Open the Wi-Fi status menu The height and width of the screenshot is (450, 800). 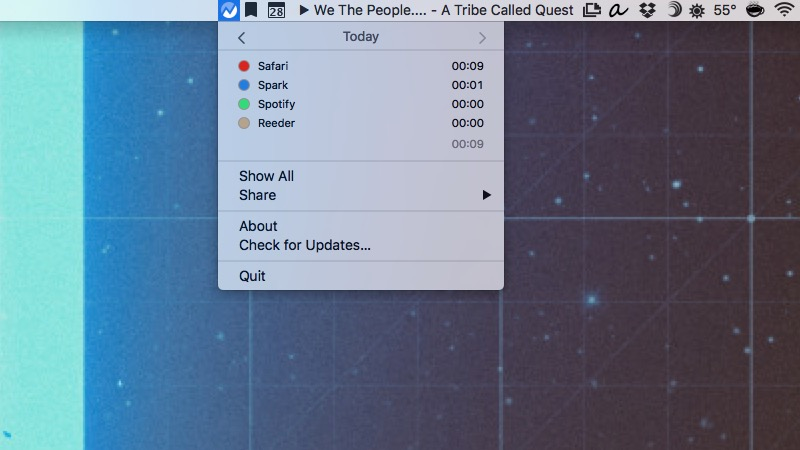[x=785, y=10]
